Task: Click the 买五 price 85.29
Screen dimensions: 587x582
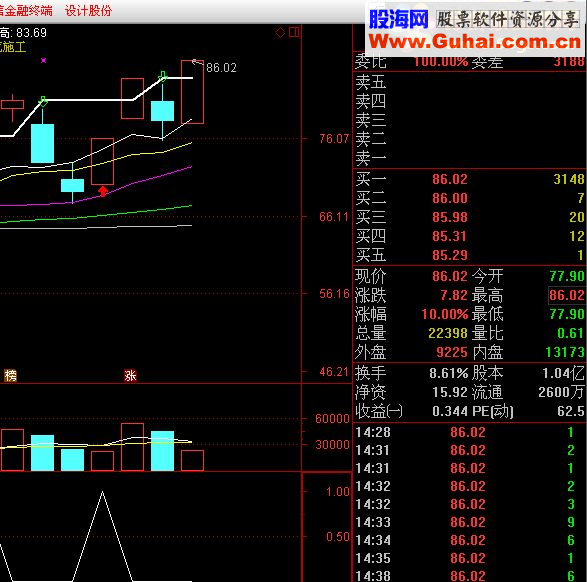Action: pyautogui.click(x=450, y=255)
